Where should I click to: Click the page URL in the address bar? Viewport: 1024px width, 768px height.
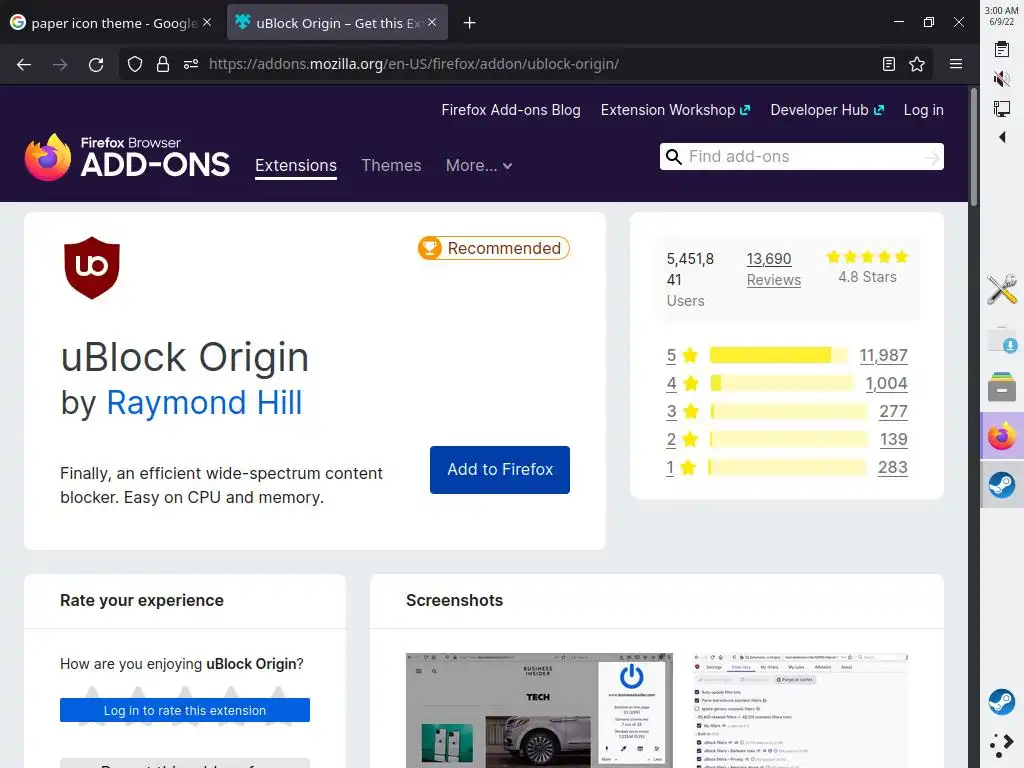point(414,64)
